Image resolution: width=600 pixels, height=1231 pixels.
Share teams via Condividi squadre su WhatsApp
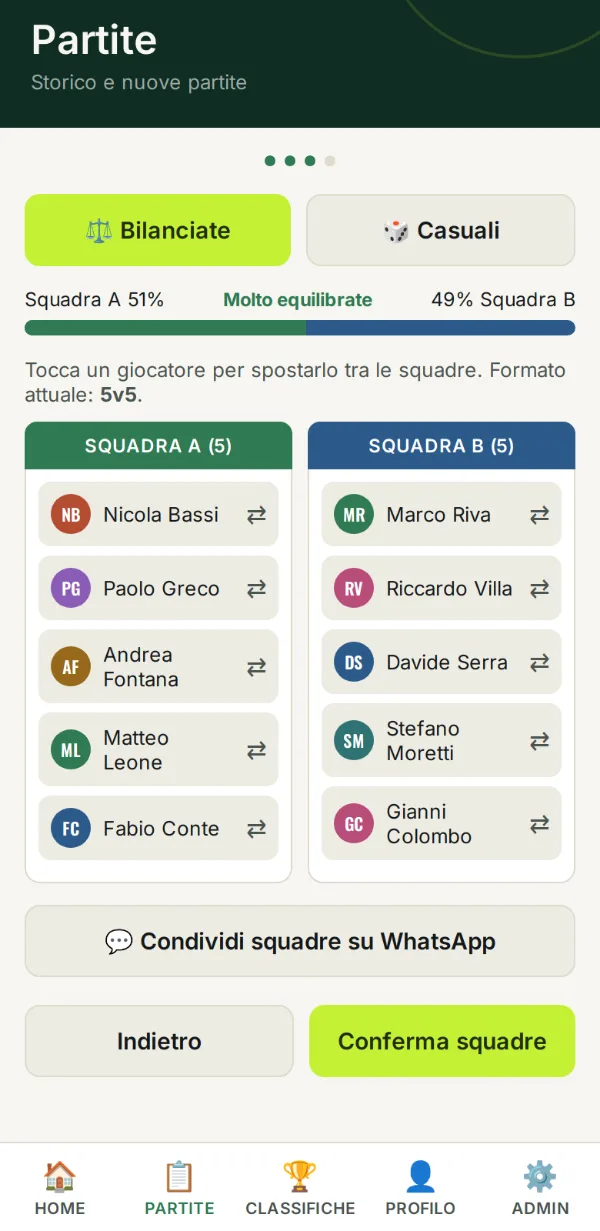(300, 941)
